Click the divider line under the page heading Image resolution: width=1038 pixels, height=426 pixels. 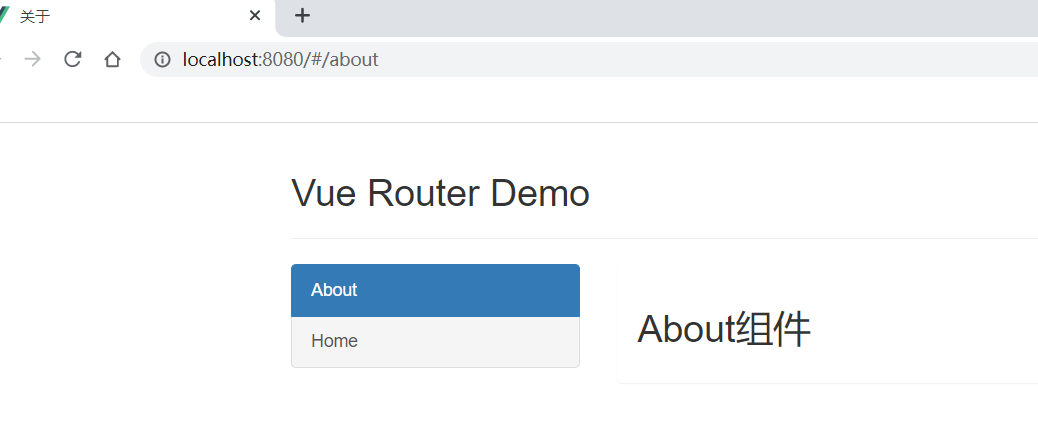[x=660, y=238]
